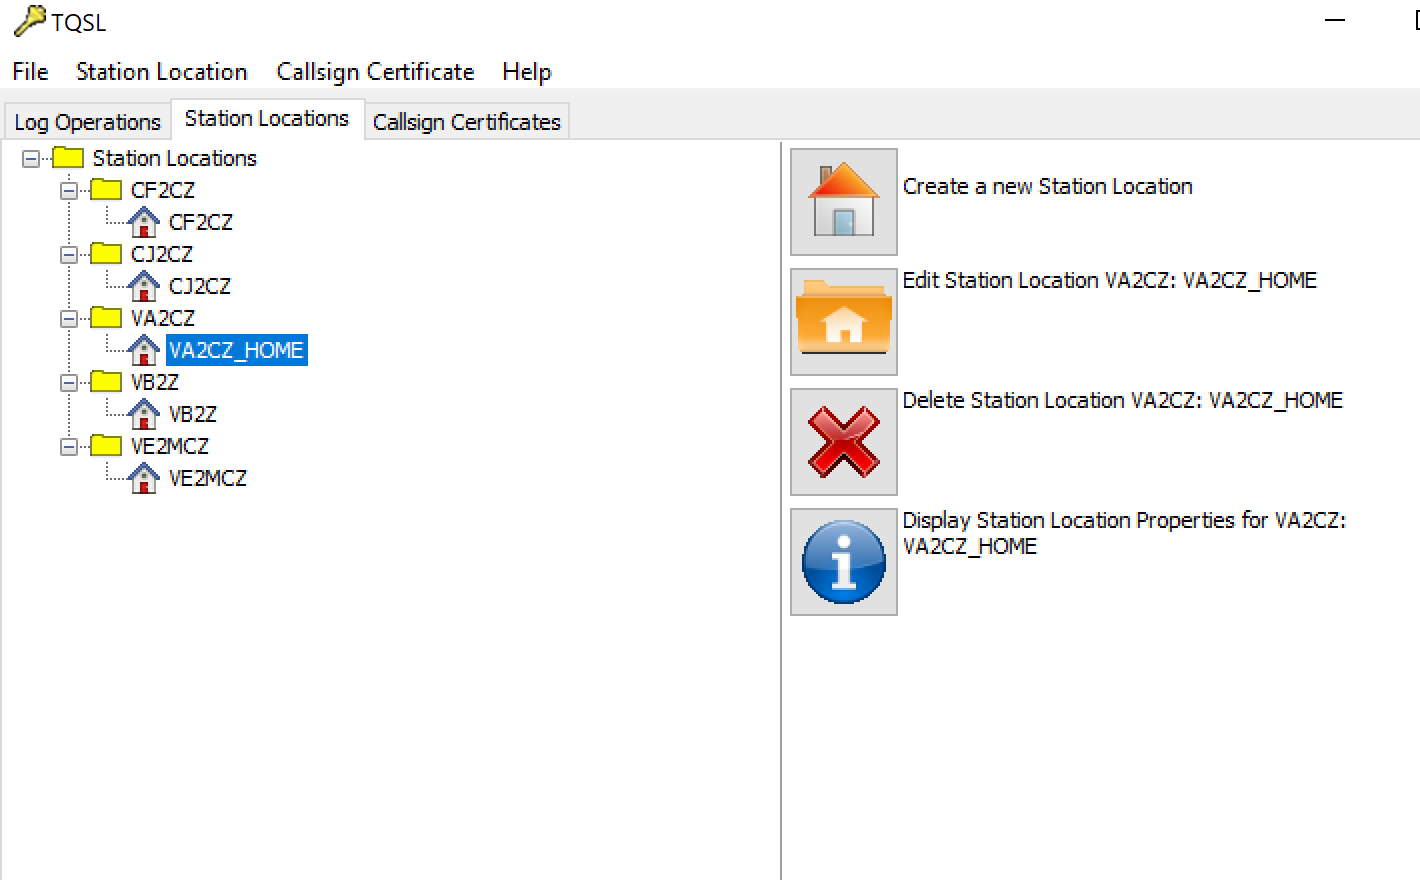Click the yellow folder icon of VB2Z group
The image size is (1420, 880).
(106, 382)
